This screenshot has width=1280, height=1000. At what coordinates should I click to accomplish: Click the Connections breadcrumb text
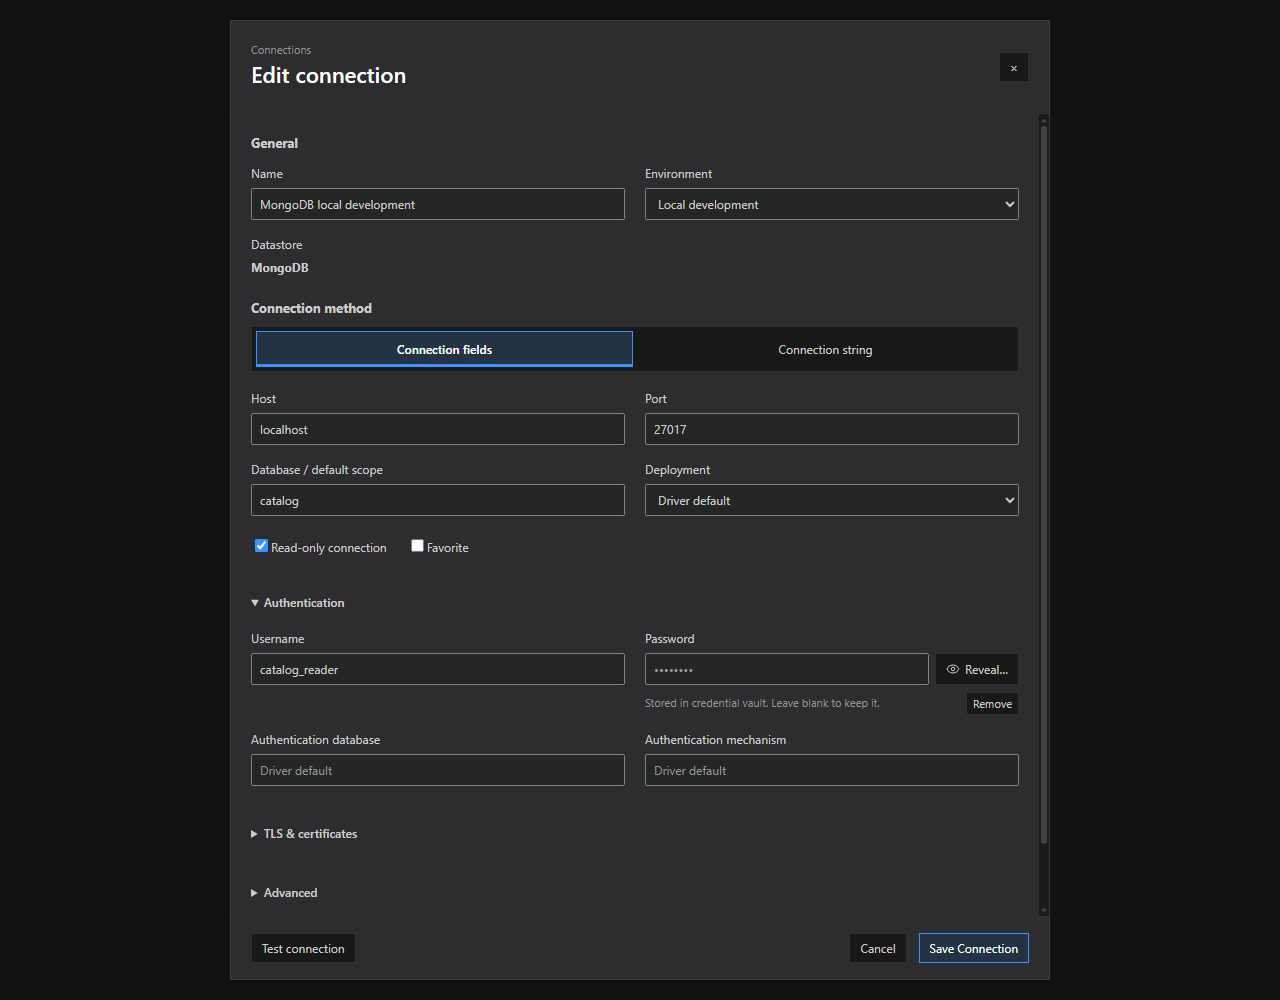tap(281, 50)
